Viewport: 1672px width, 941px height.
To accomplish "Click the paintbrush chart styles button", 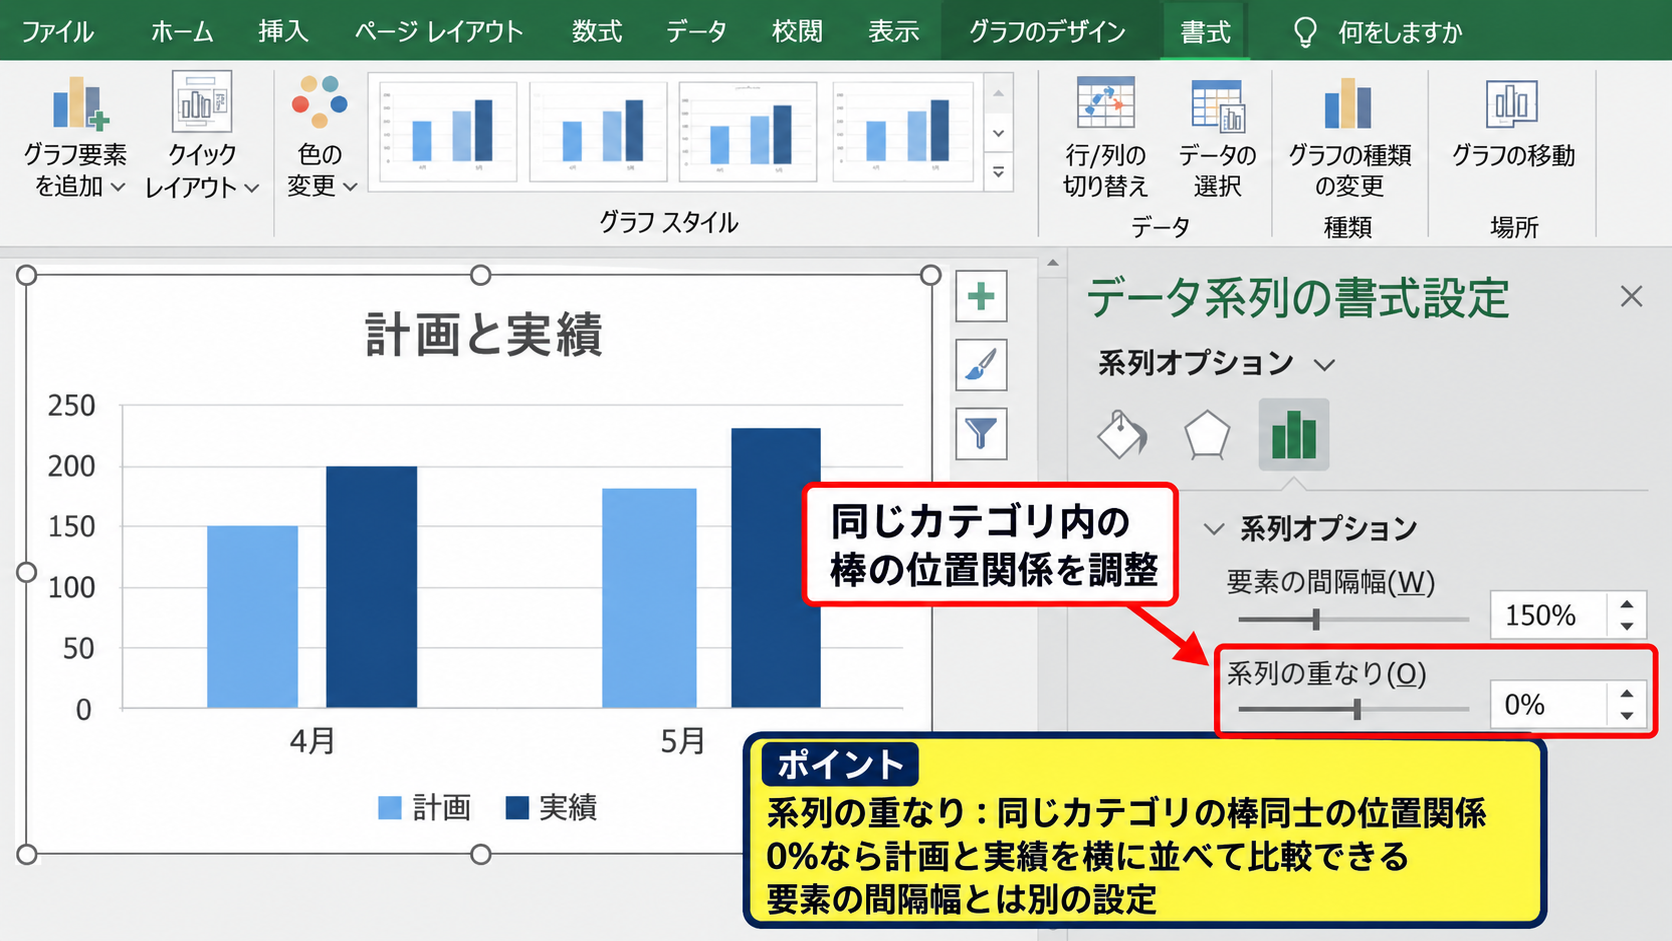I will point(981,365).
